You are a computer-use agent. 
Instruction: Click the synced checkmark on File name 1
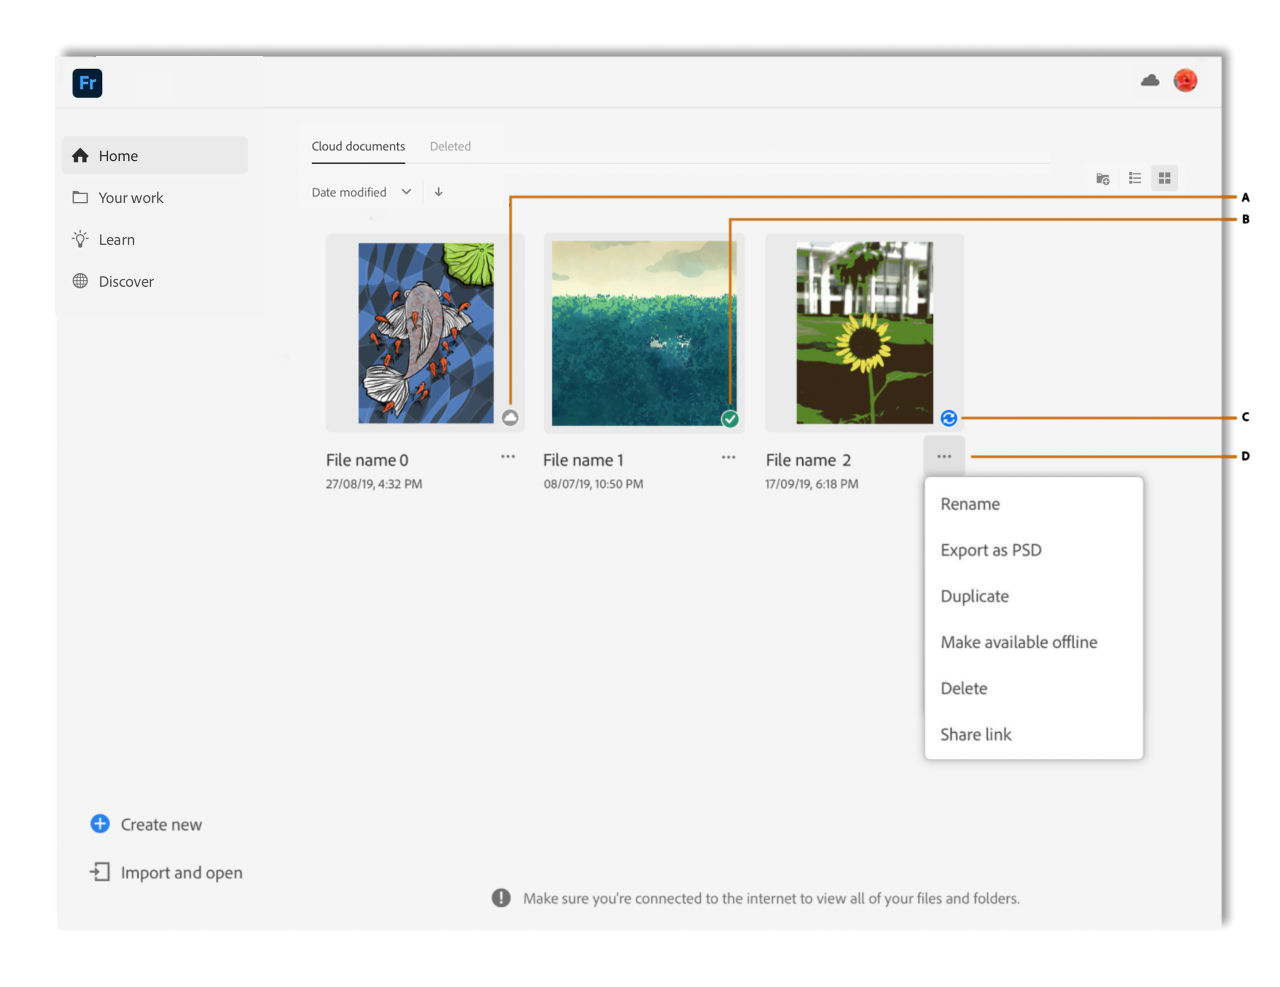(x=729, y=418)
